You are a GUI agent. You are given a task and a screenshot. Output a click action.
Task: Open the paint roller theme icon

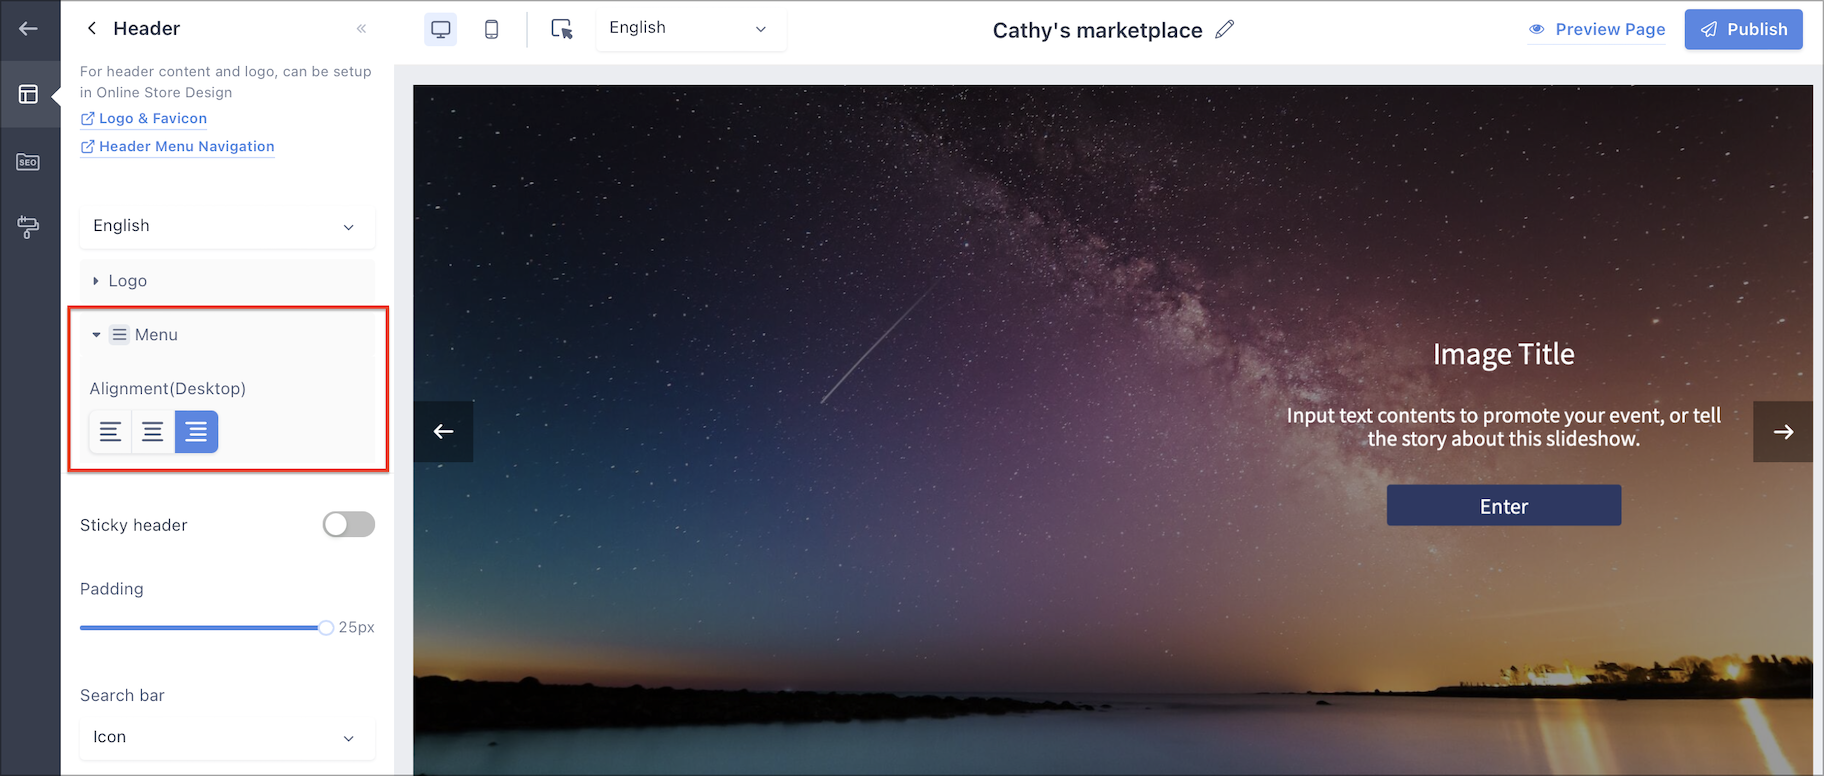tap(28, 227)
